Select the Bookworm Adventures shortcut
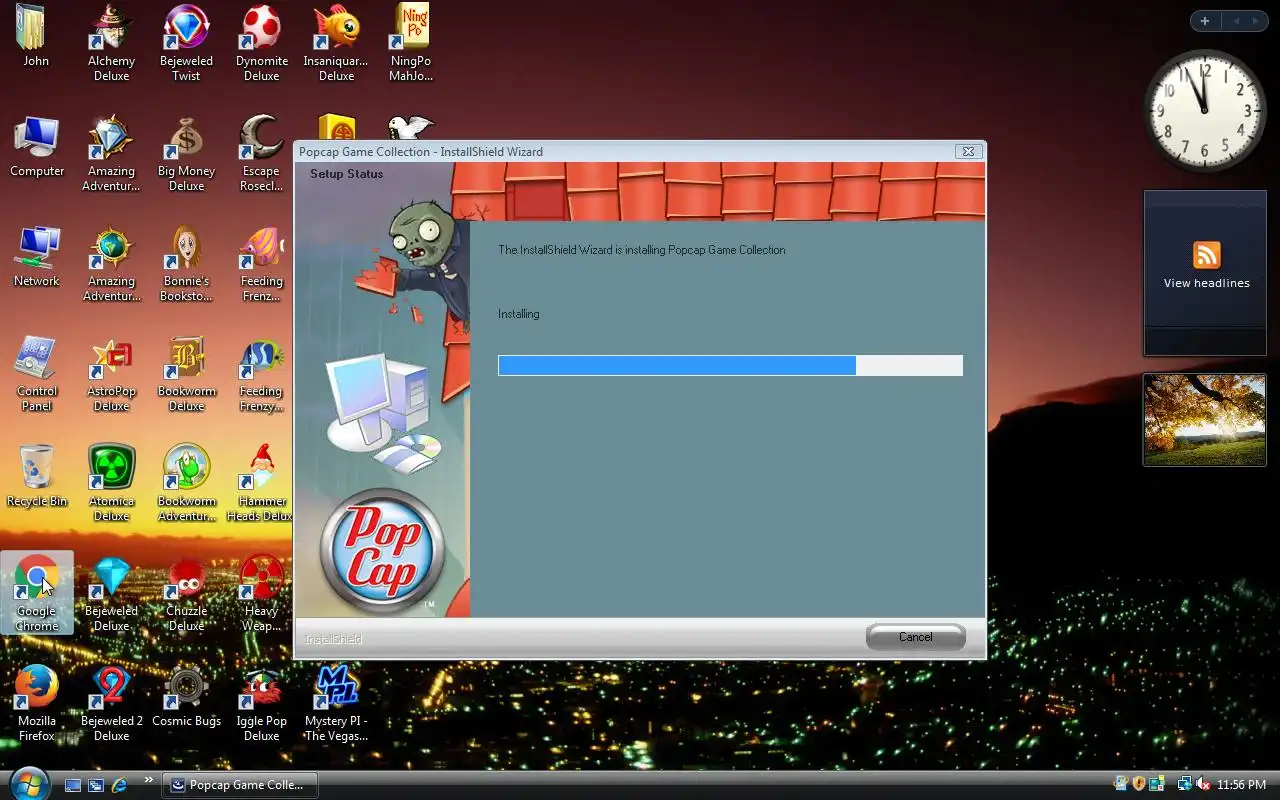Screen dimensions: 1280x800 (x=186, y=483)
